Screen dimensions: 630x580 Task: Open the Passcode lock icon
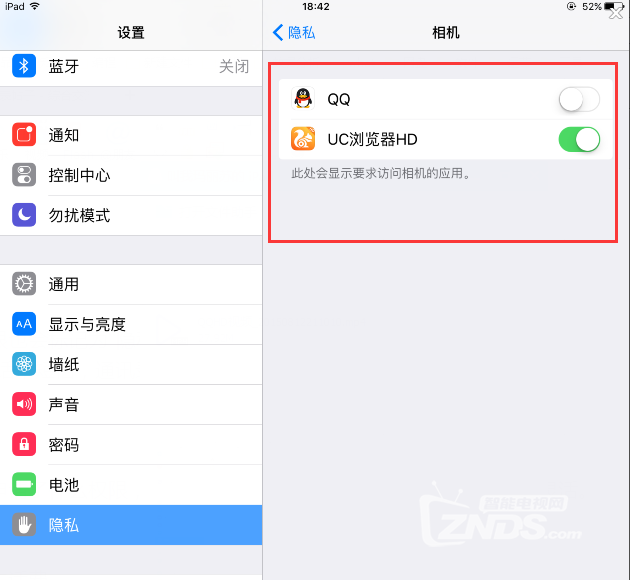coord(24,444)
